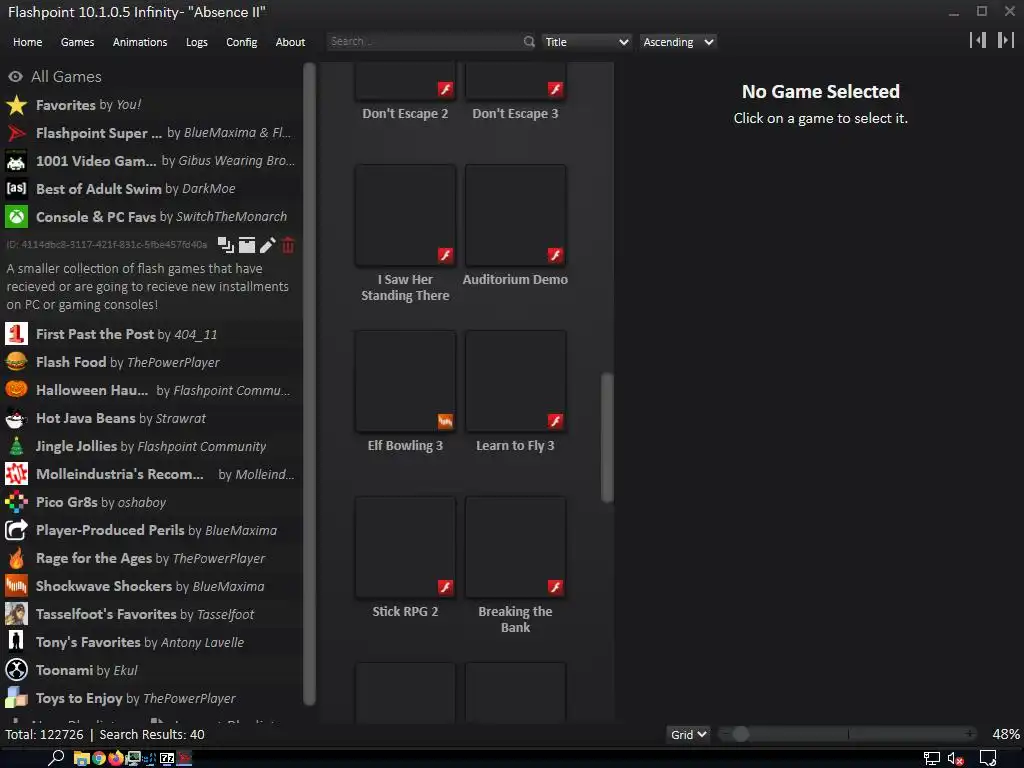Open the Grid layout dropdown
This screenshot has height=768, width=1024.
688,734
